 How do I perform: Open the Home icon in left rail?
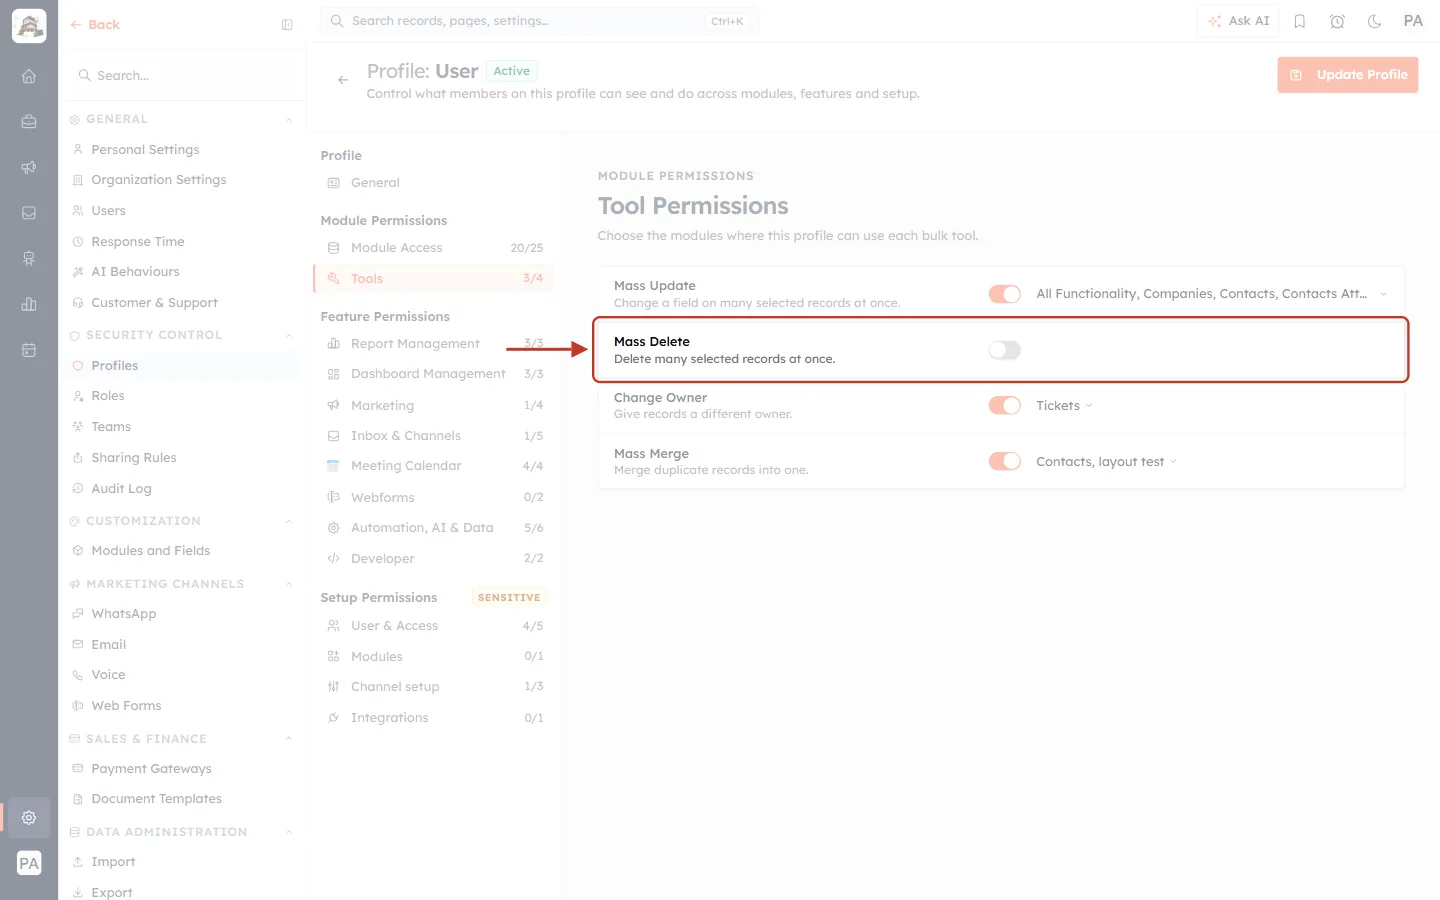[29, 76]
